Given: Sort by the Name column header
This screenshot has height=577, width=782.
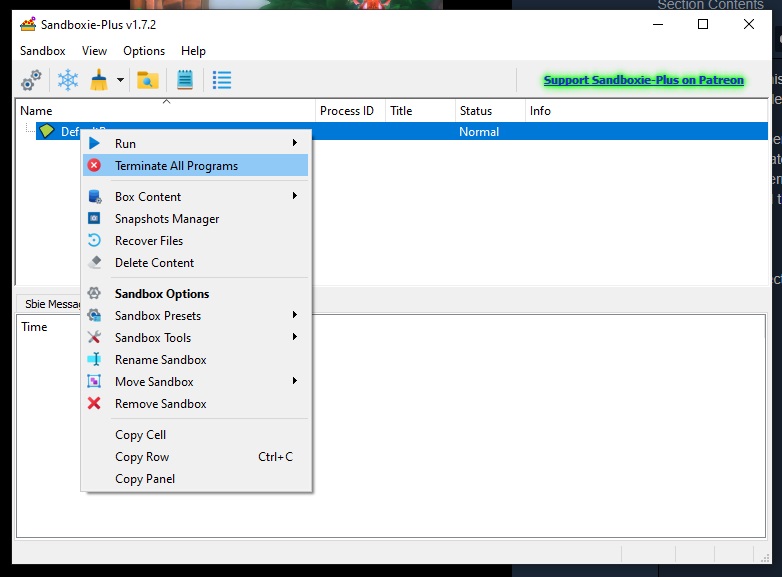Looking at the screenshot, I should (x=166, y=111).
